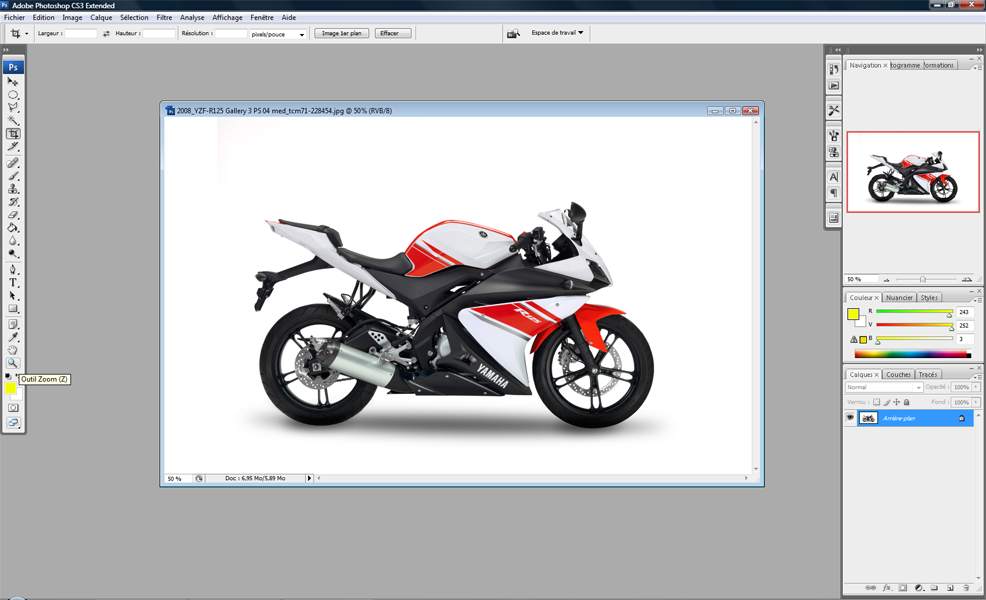Switch to the Couches tab
Viewport: 986px width, 600px height.
898,374
